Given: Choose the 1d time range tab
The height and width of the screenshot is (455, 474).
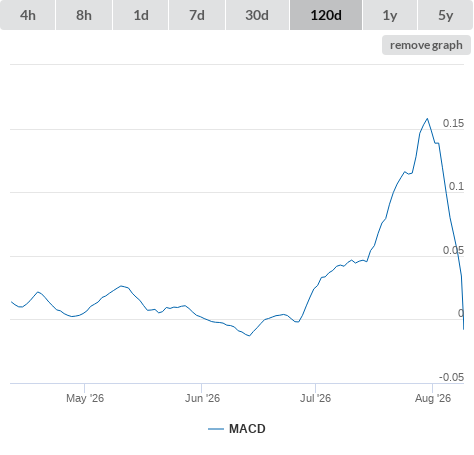Looking at the screenshot, I should (x=141, y=15).
